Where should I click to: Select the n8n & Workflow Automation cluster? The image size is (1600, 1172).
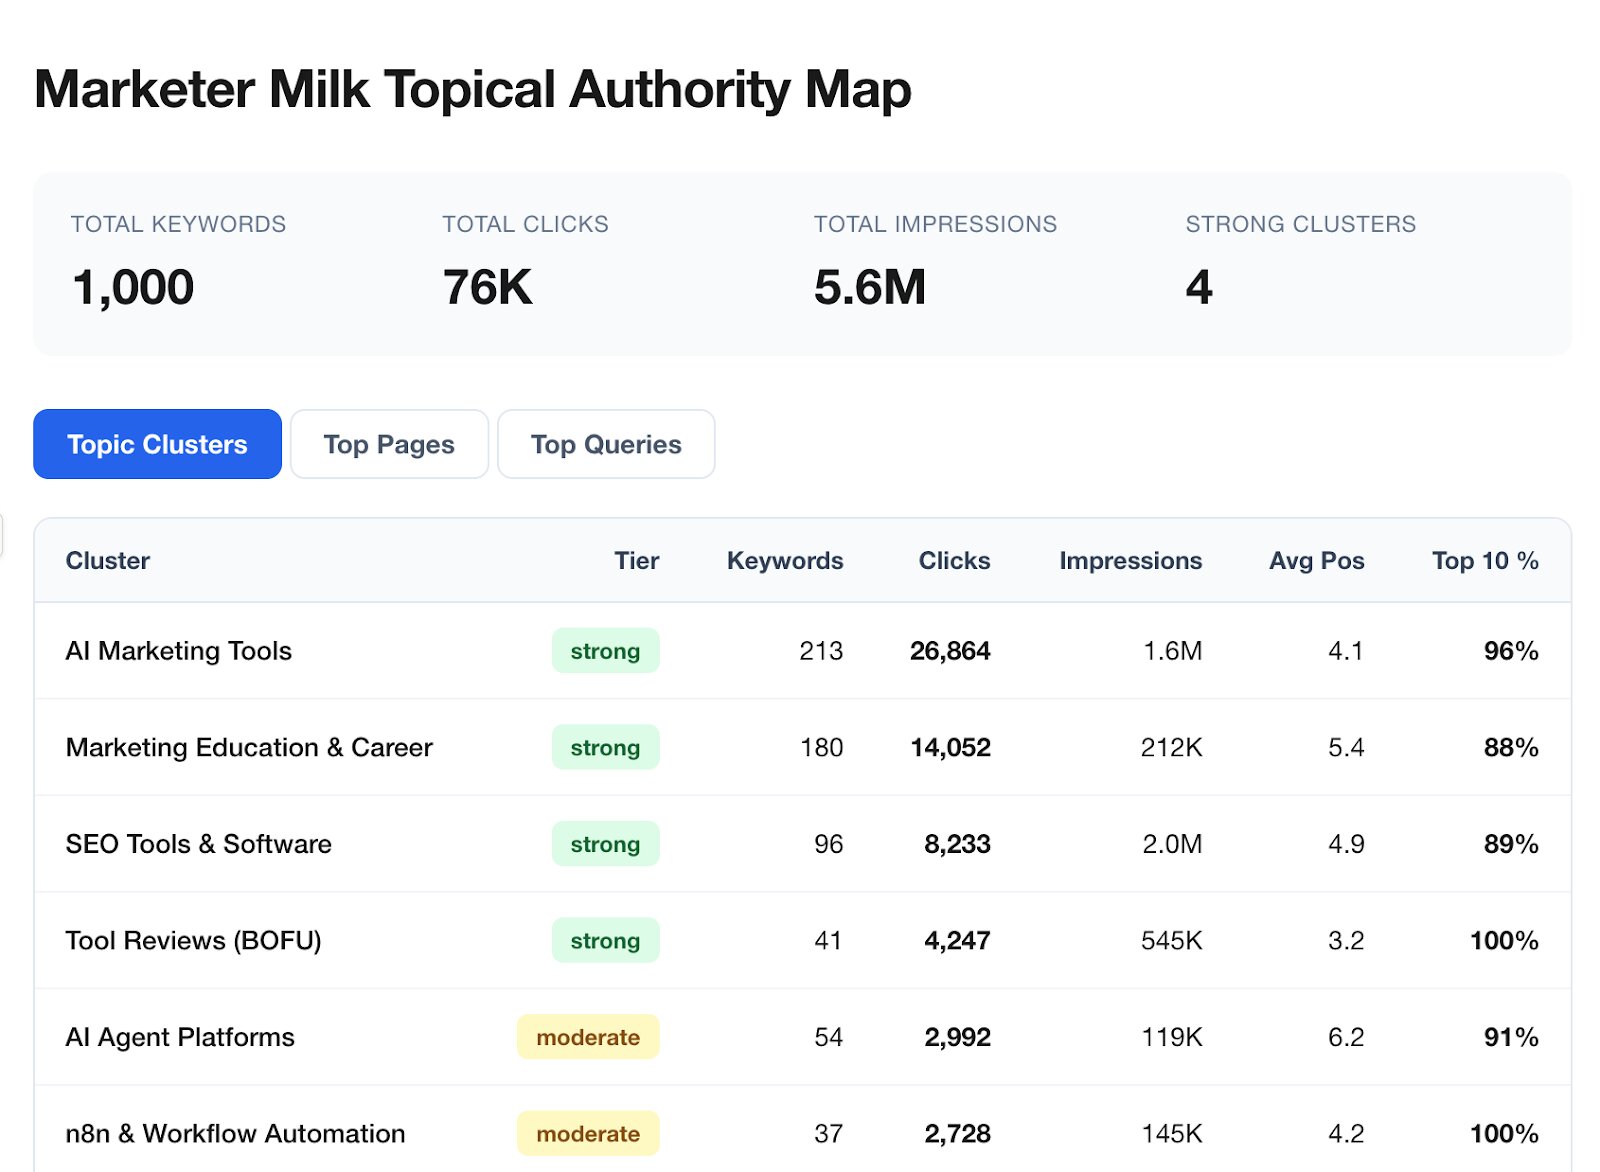(234, 1133)
